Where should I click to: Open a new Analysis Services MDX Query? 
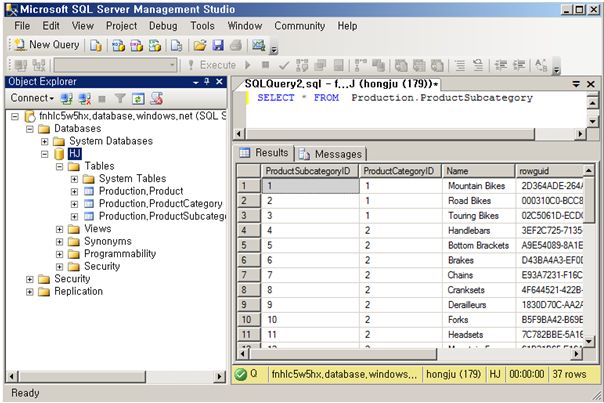118,45
